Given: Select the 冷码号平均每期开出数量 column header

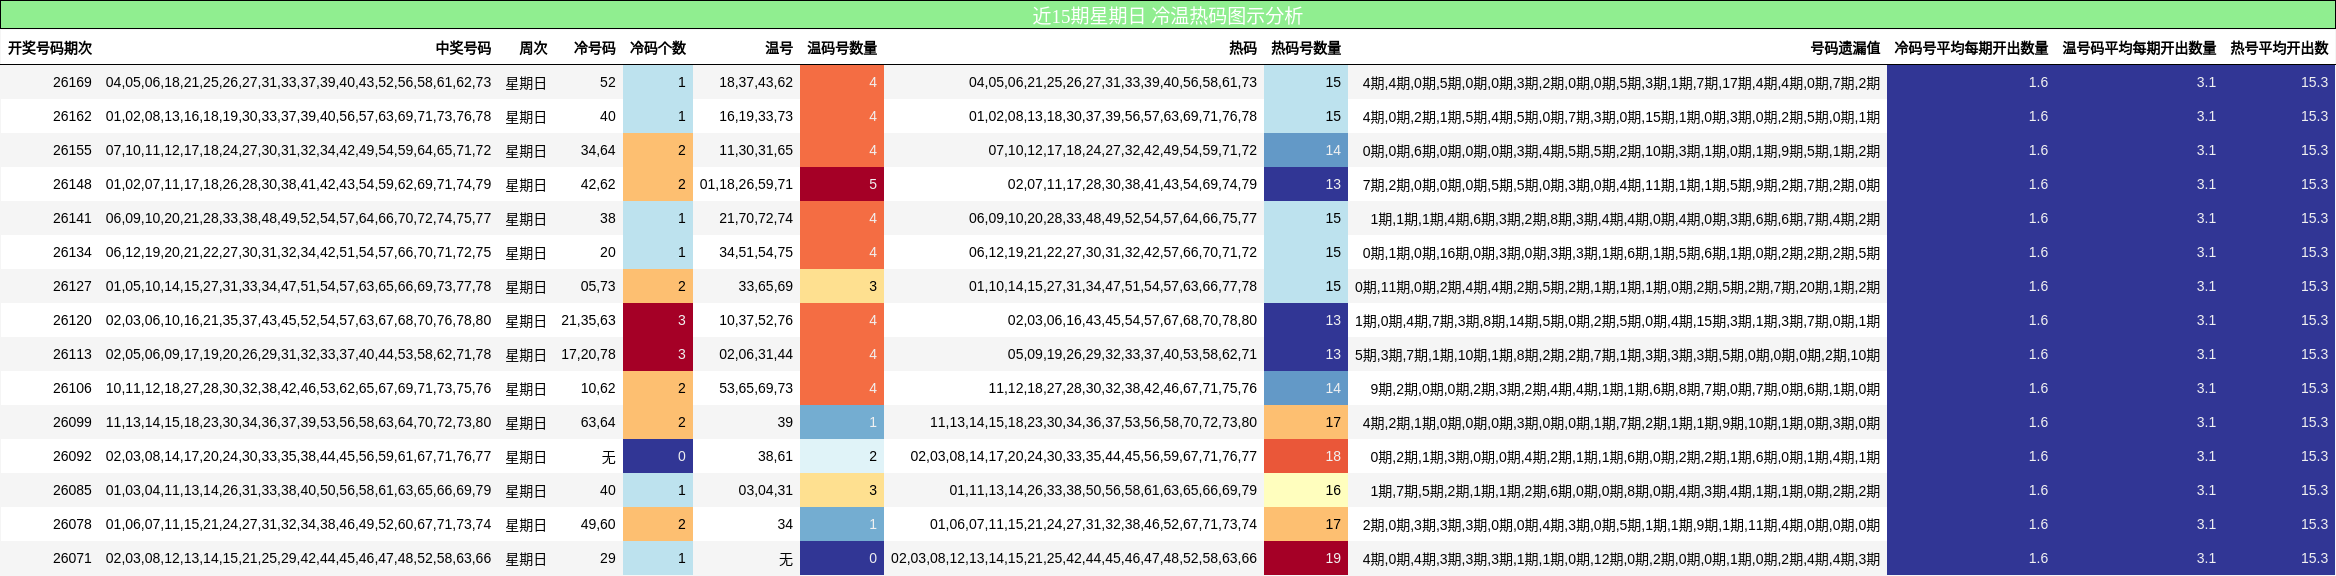Looking at the screenshot, I should (x=1971, y=48).
